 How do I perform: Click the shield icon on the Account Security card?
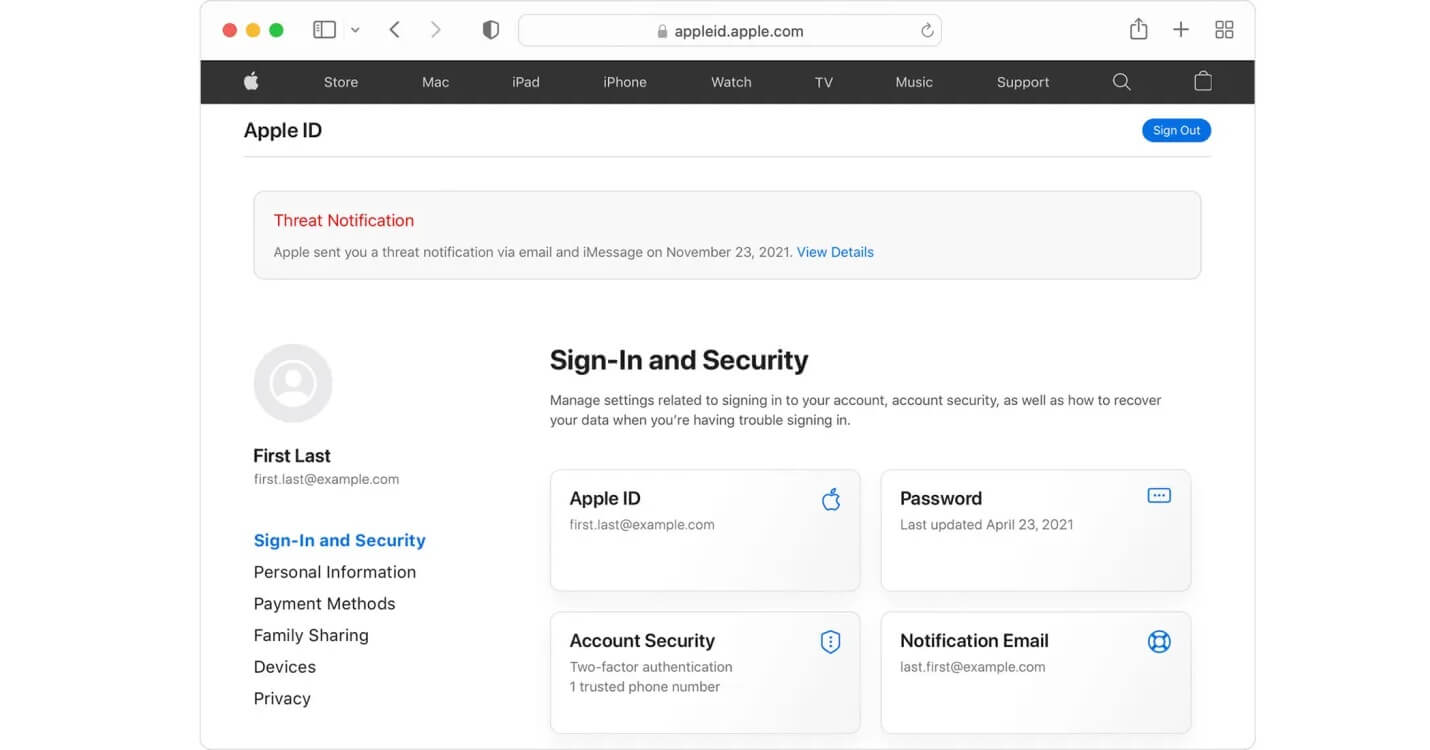pos(830,641)
